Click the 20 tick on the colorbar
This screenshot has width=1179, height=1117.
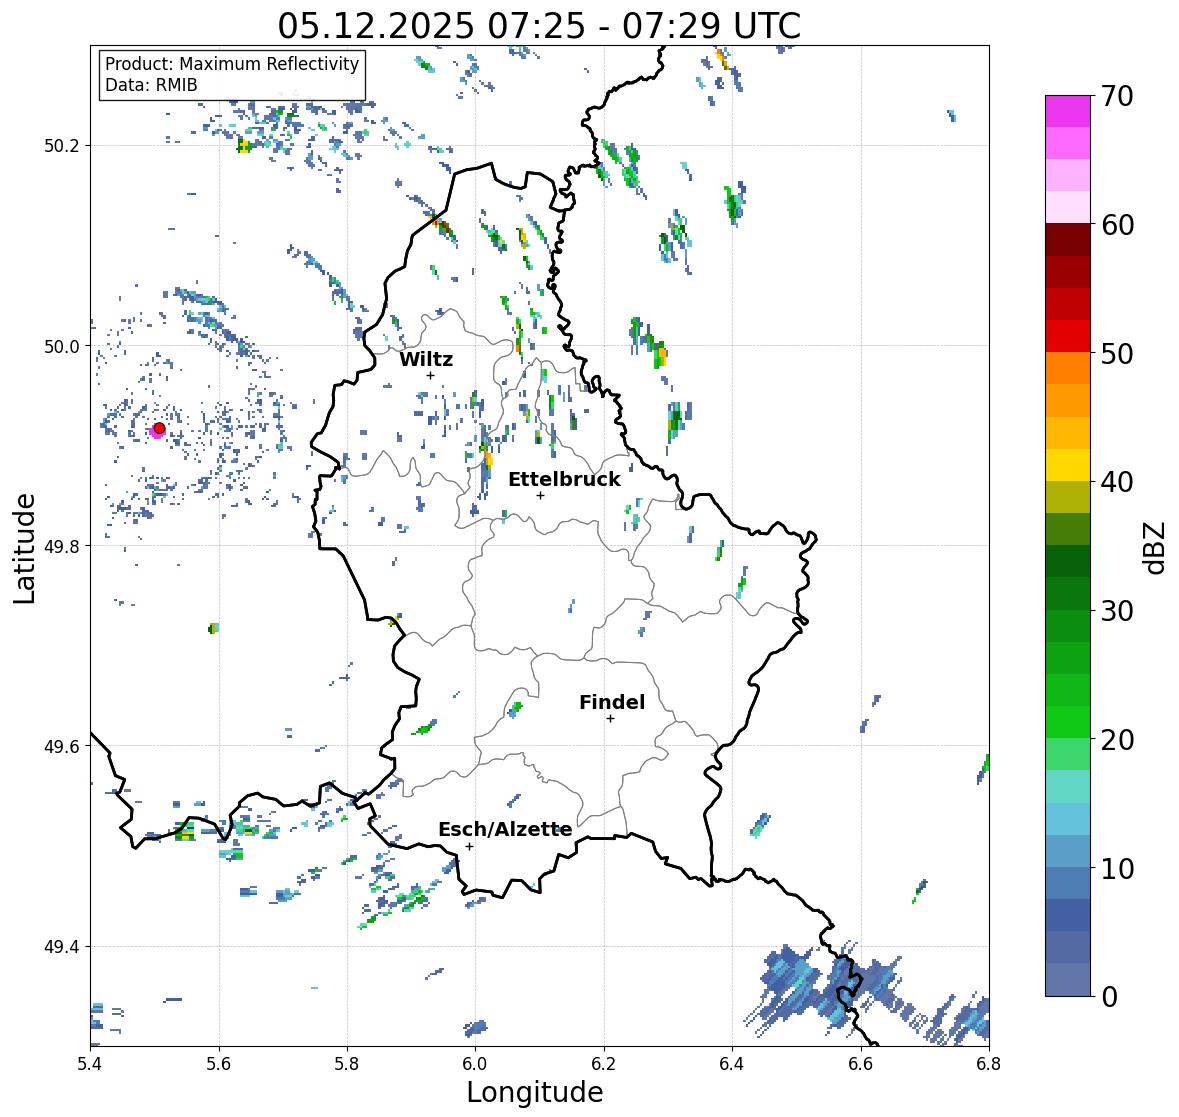pyautogui.click(x=1117, y=740)
